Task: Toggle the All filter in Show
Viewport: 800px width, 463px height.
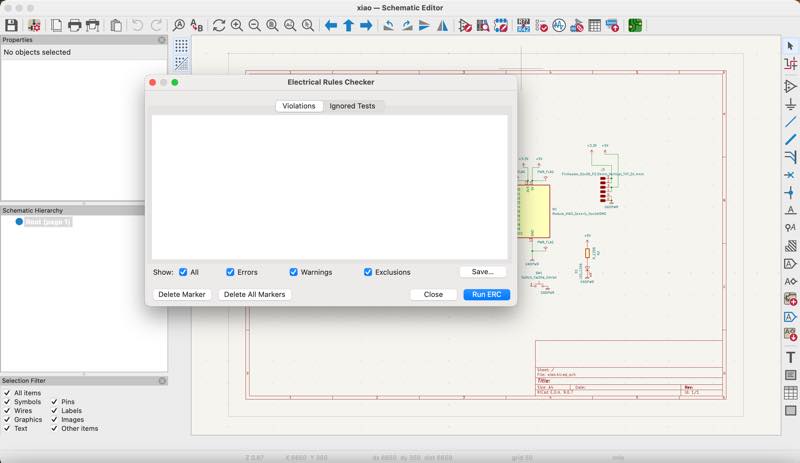Action: click(183, 272)
